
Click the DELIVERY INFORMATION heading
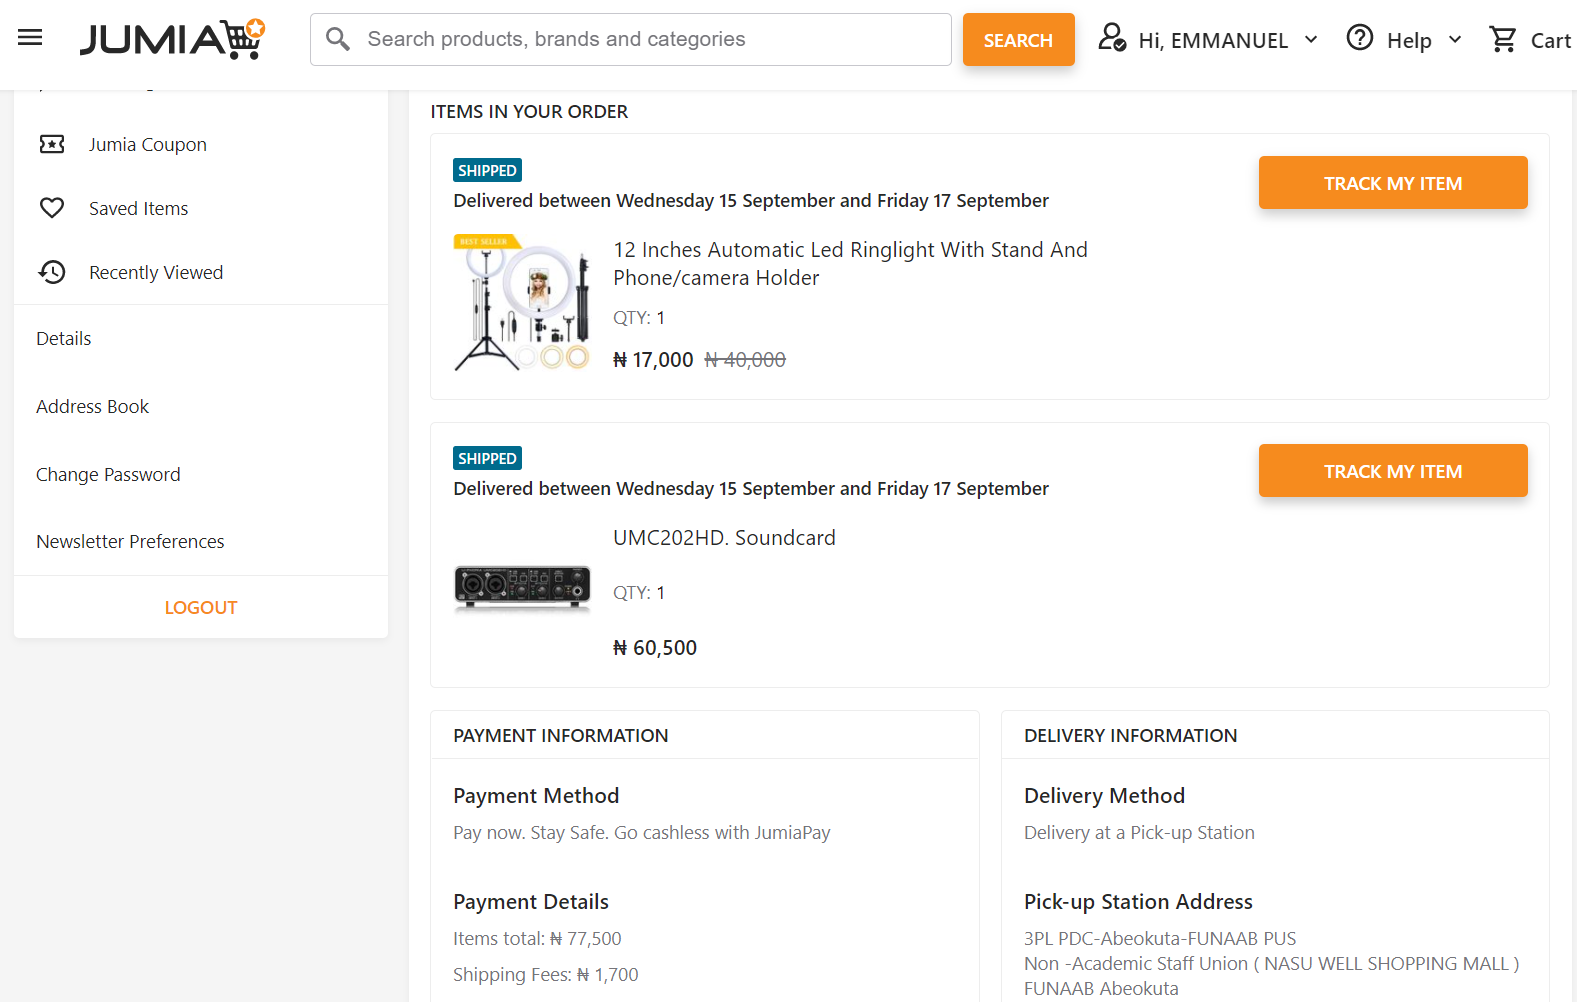1130,736
